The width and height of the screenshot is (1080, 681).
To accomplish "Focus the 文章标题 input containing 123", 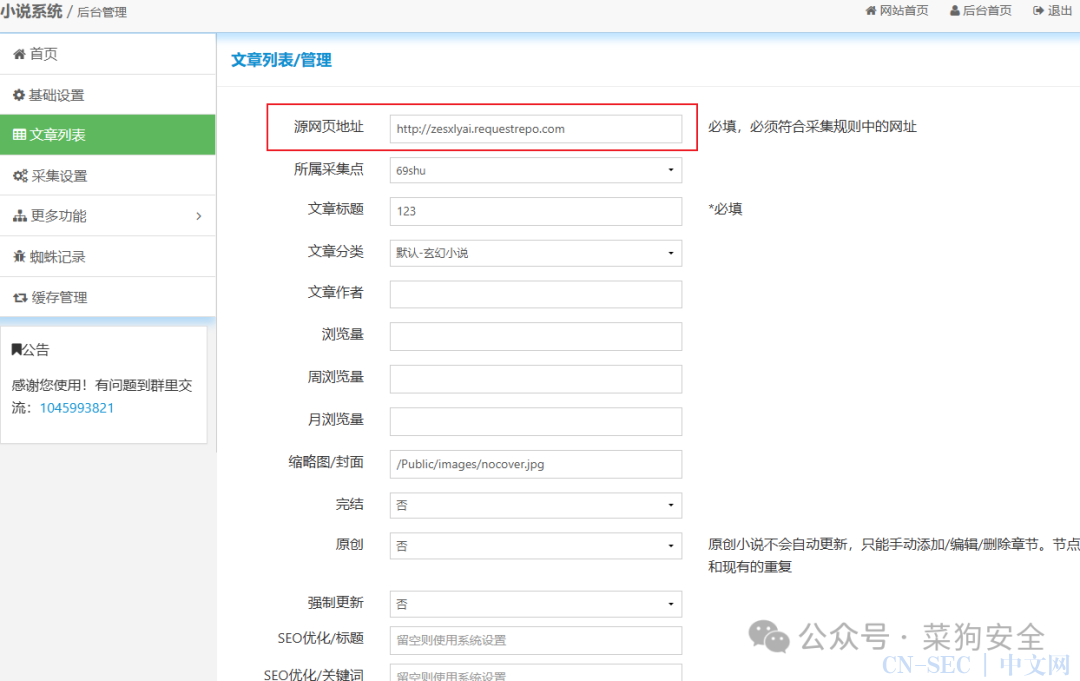I will (x=536, y=211).
